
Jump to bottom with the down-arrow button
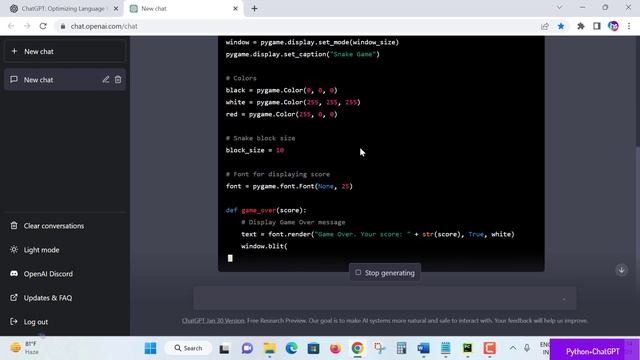coord(622,270)
